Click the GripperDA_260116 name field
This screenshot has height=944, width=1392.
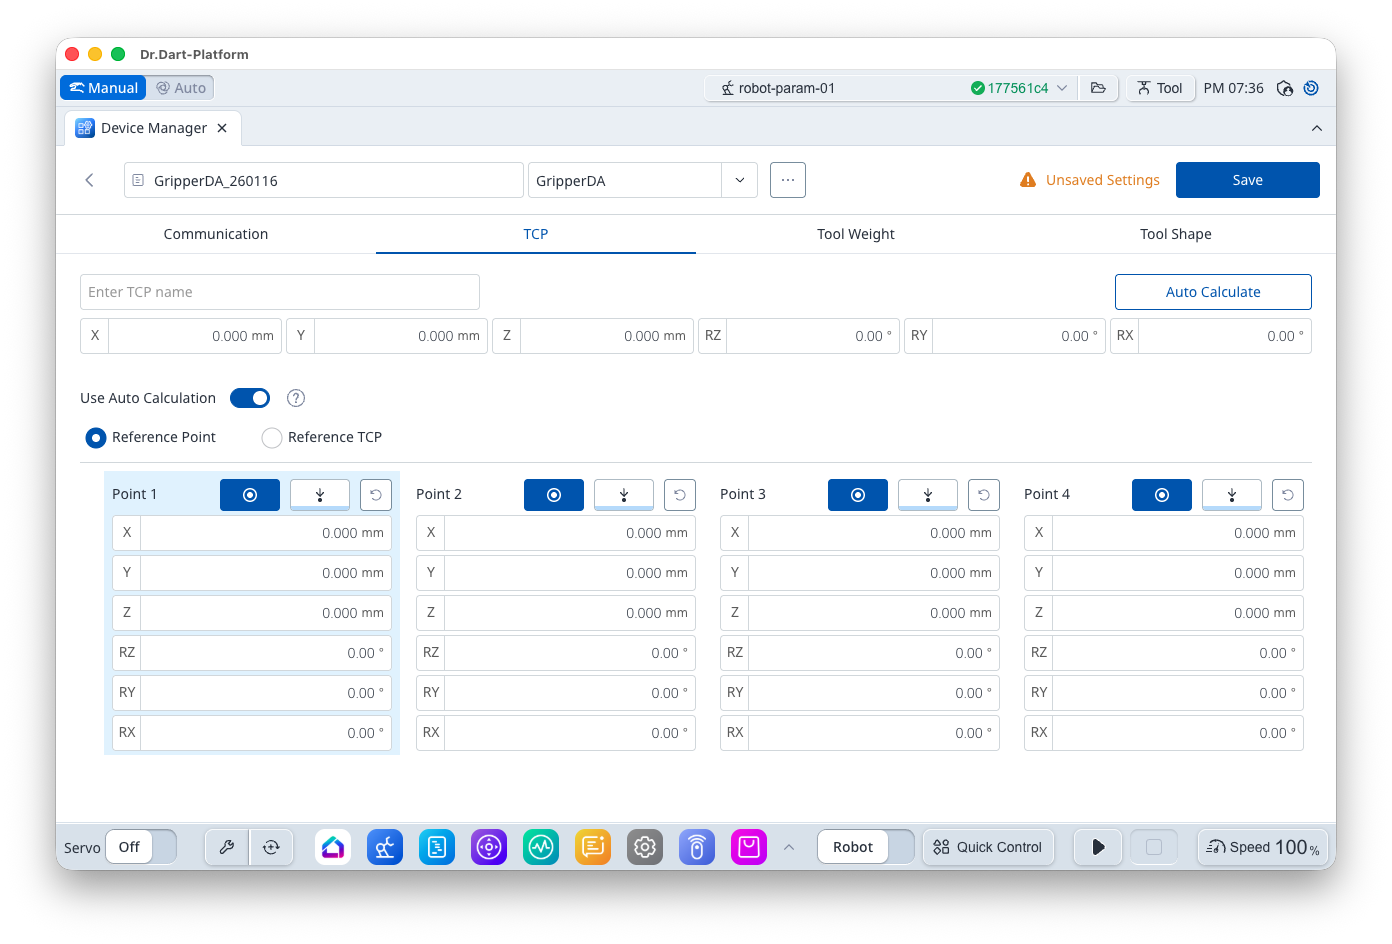[x=324, y=180]
